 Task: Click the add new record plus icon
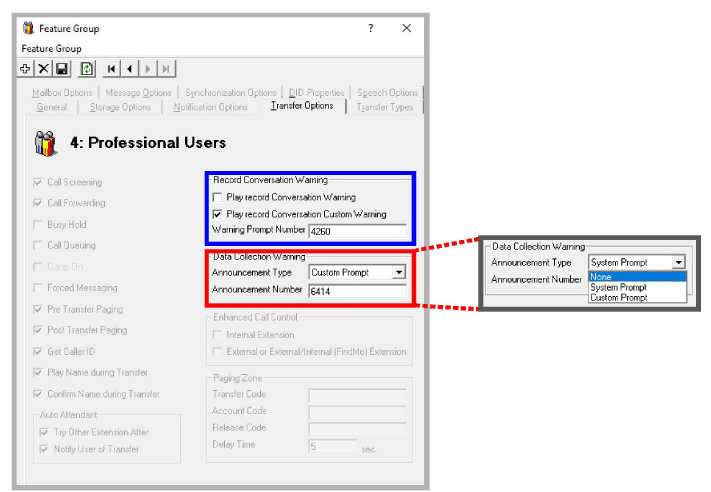click(x=25, y=69)
